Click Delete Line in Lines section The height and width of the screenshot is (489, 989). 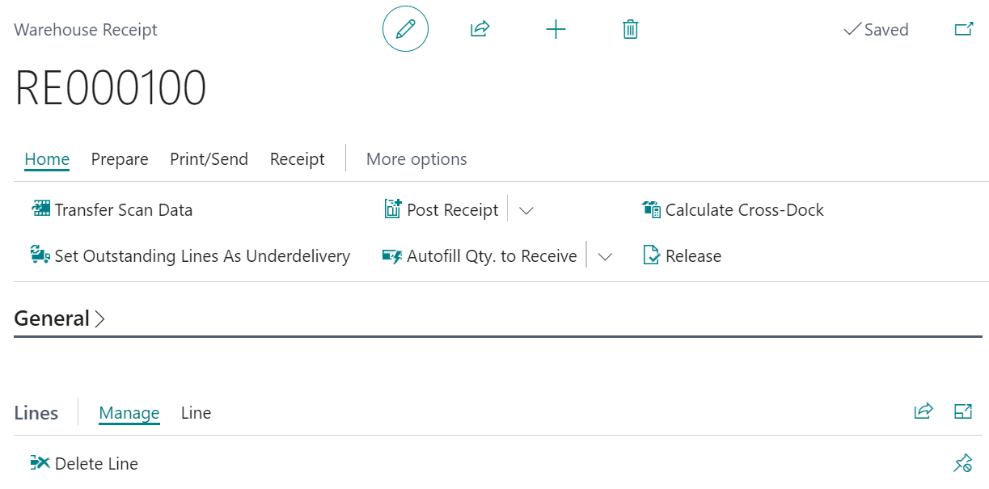[x=85, y=463]
